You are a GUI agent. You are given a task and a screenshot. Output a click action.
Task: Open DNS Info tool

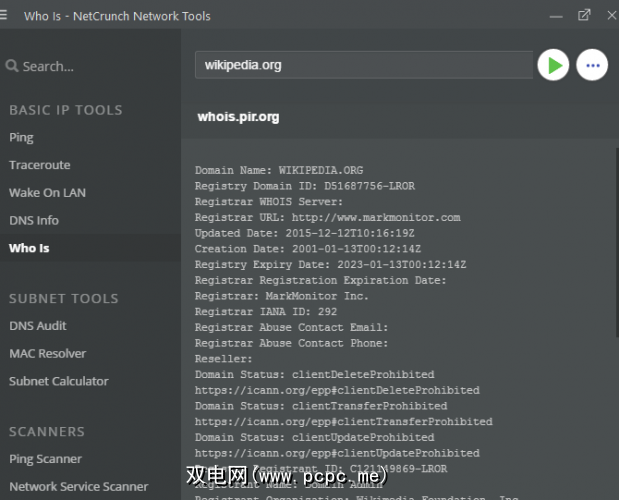click(x=34, y=220)
